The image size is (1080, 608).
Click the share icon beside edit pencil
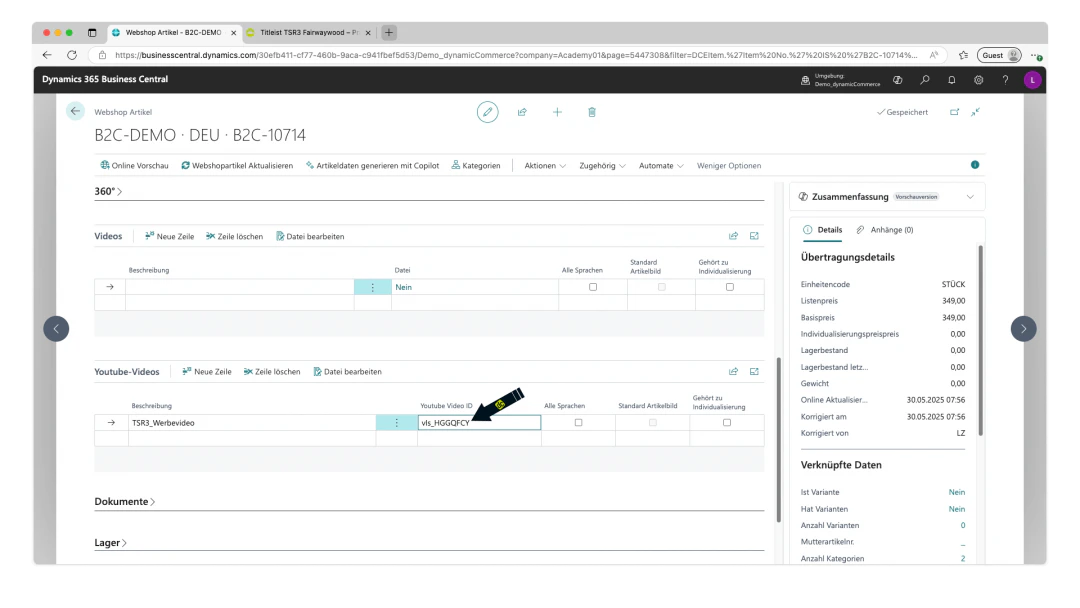(x=522, y=112)
